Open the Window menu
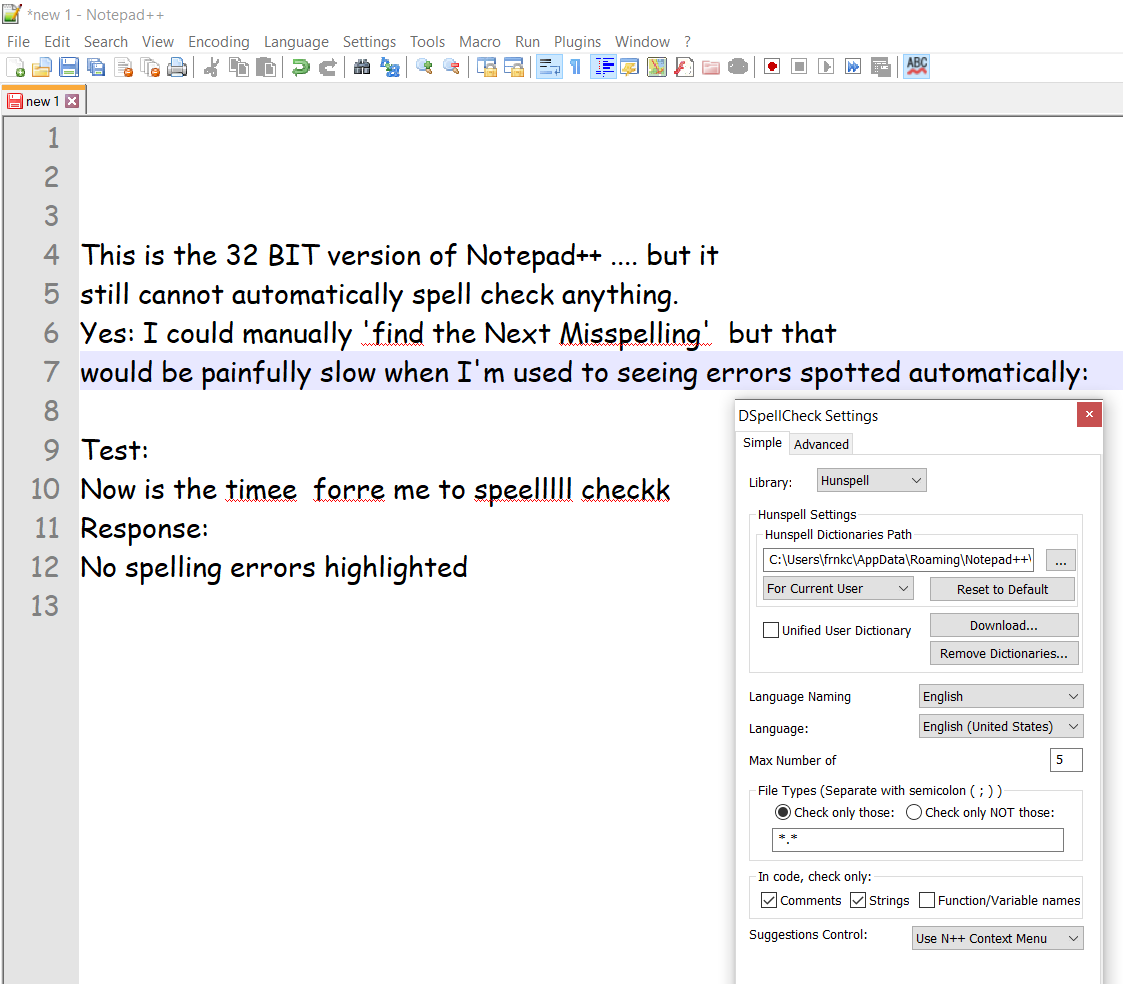 642,42
